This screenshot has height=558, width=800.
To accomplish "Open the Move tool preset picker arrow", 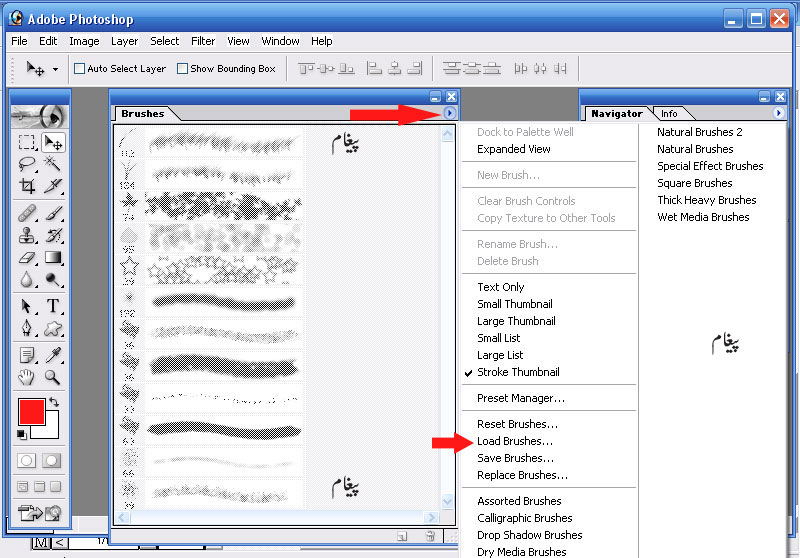I will click(x=55, y=69).
